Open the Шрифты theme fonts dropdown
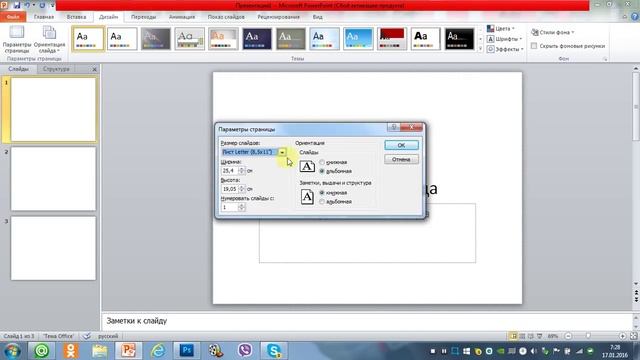 coord(504,39)
